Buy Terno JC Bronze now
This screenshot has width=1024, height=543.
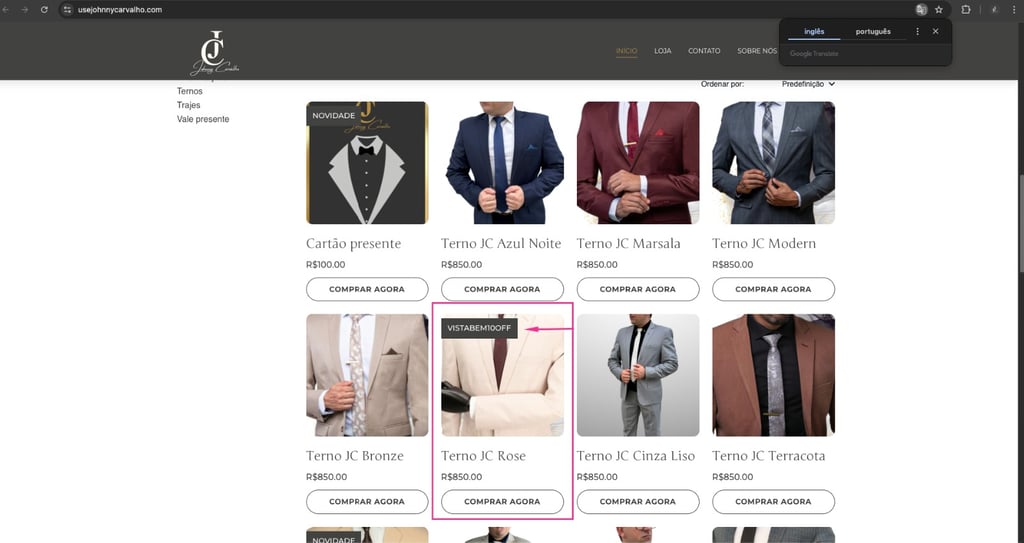click(x=367, y=501)
